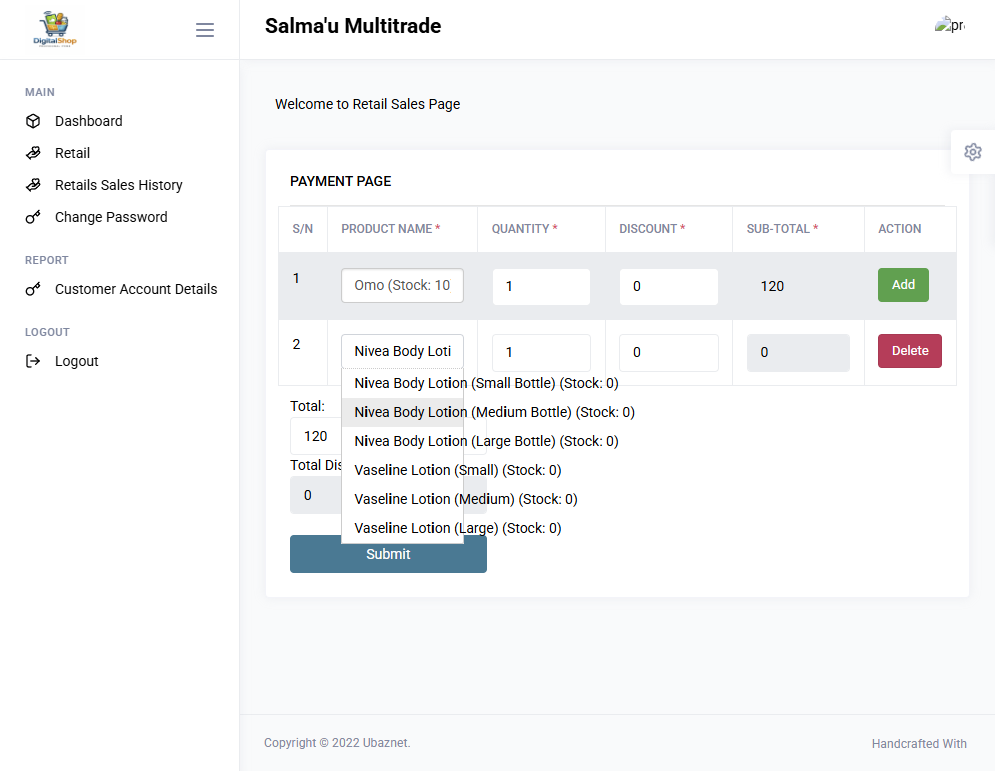This screenshot has height=771, width=995.
Task: Open Change Password page
Action: point(111,217)
